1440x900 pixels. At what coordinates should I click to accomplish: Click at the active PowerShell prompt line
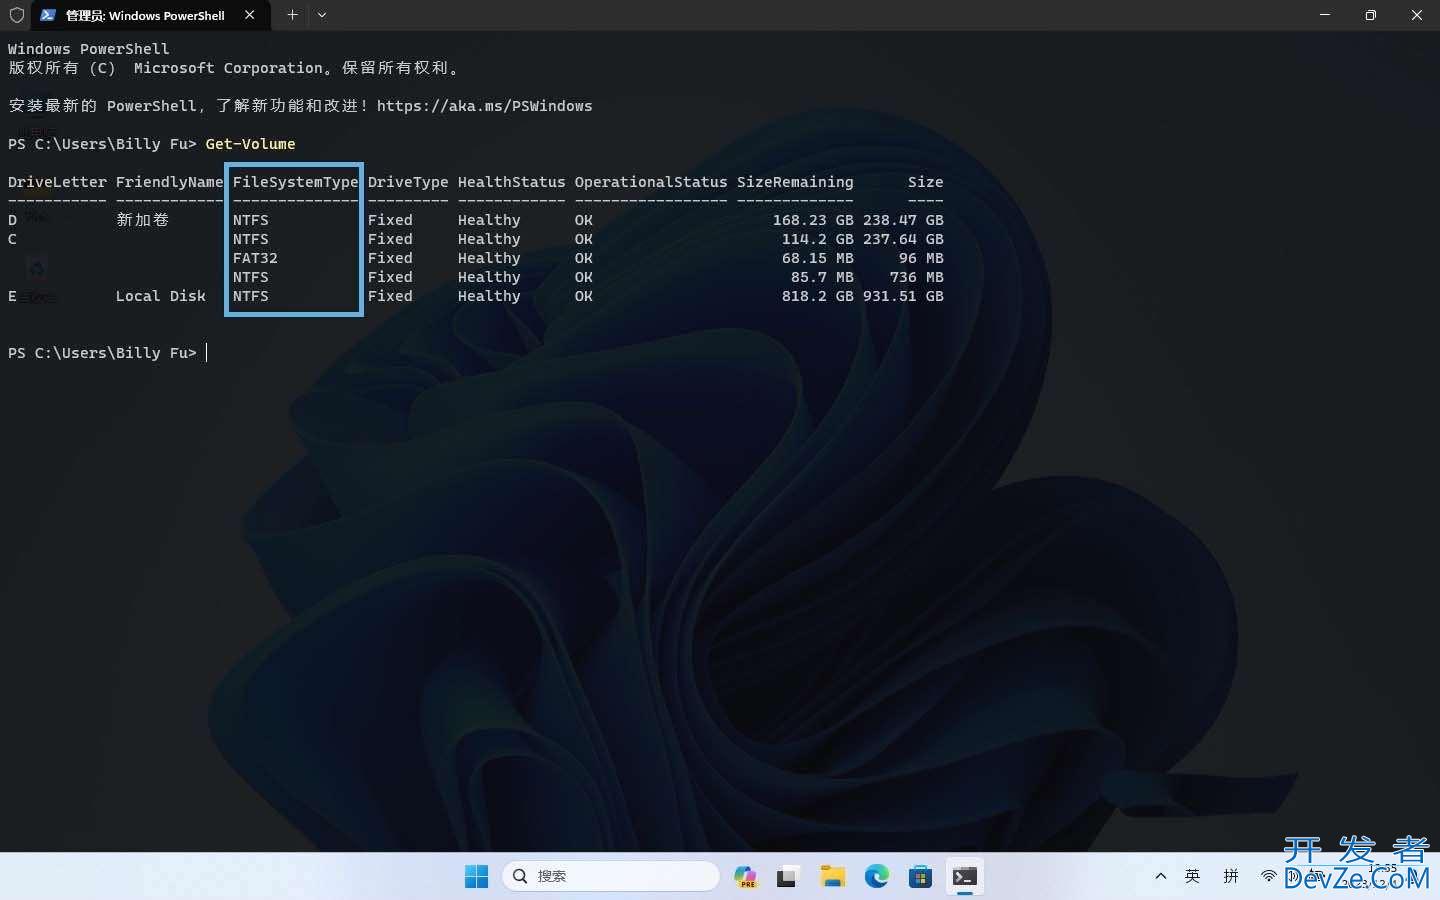pyautogui.click(x=107, y=353)
